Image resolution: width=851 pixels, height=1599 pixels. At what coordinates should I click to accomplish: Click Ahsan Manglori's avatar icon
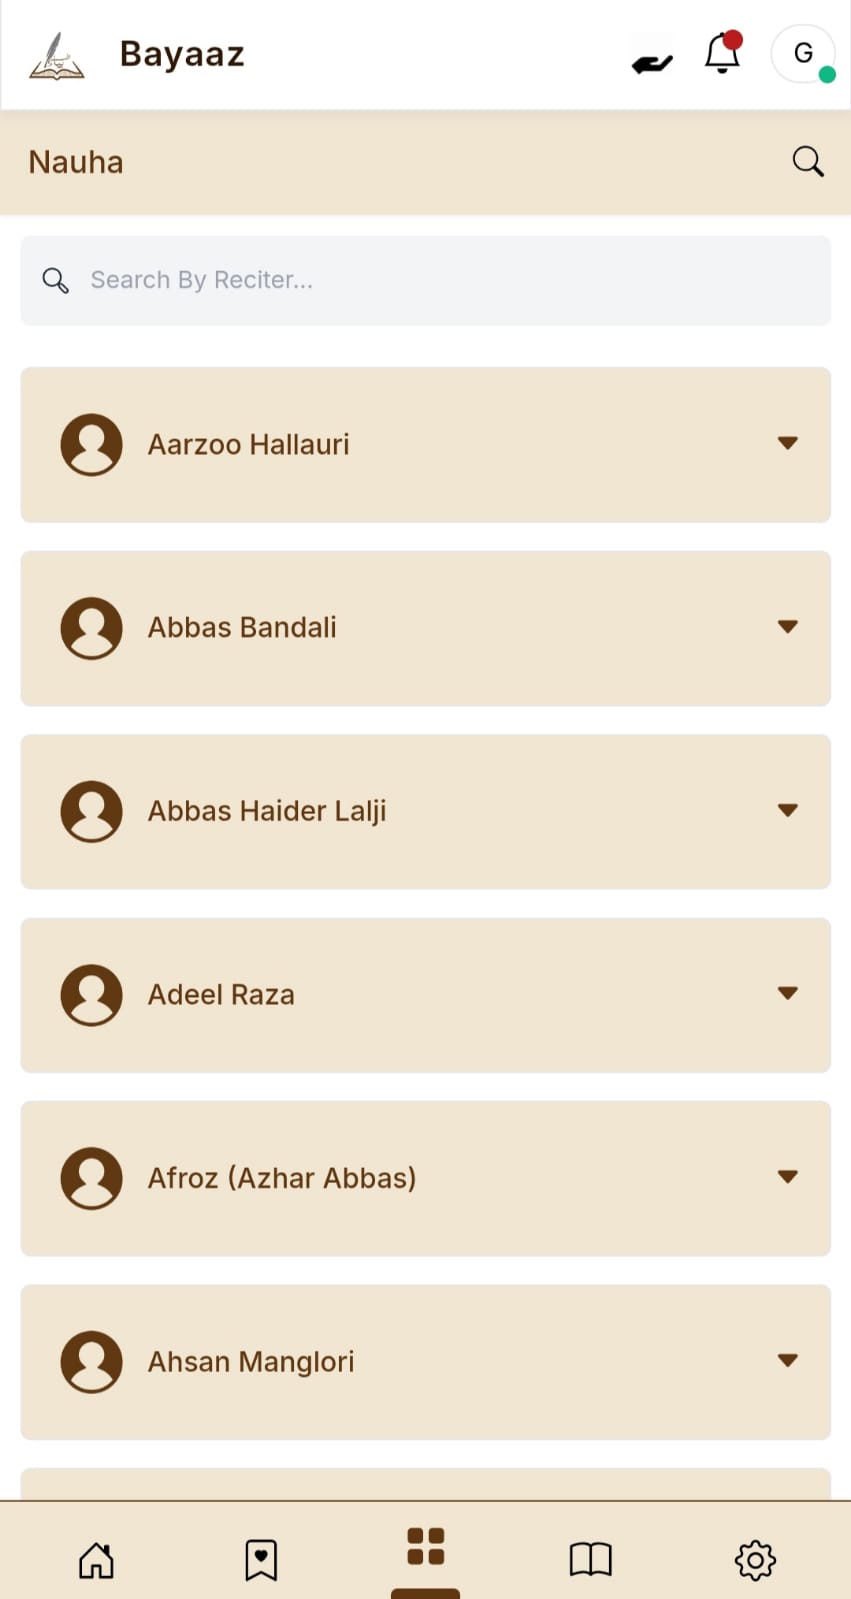pos(92,1361)
